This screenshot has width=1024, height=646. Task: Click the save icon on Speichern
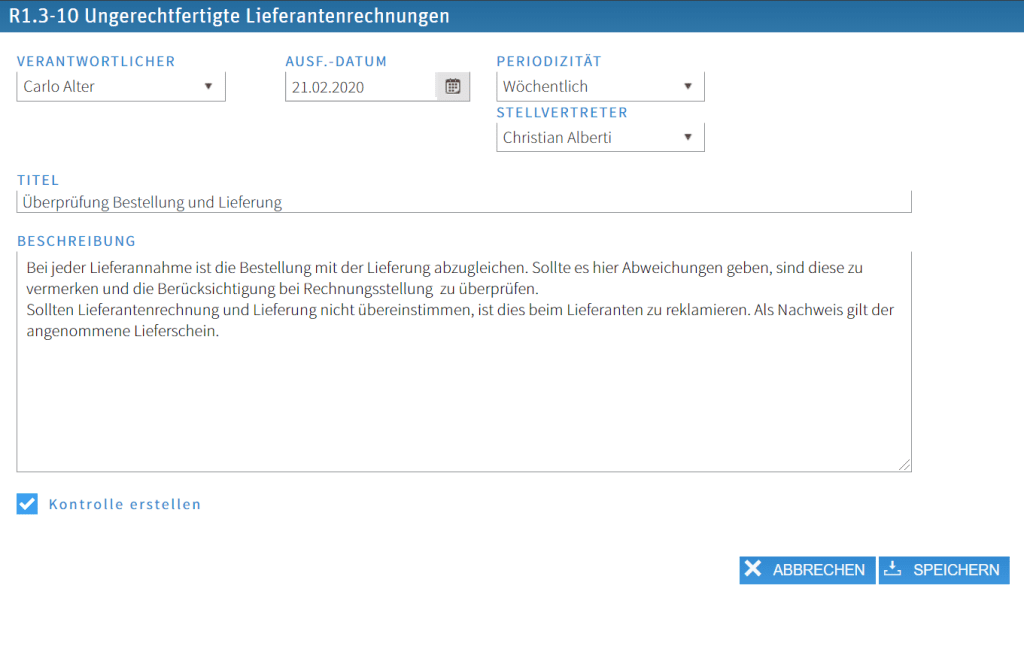pos(893,570)
